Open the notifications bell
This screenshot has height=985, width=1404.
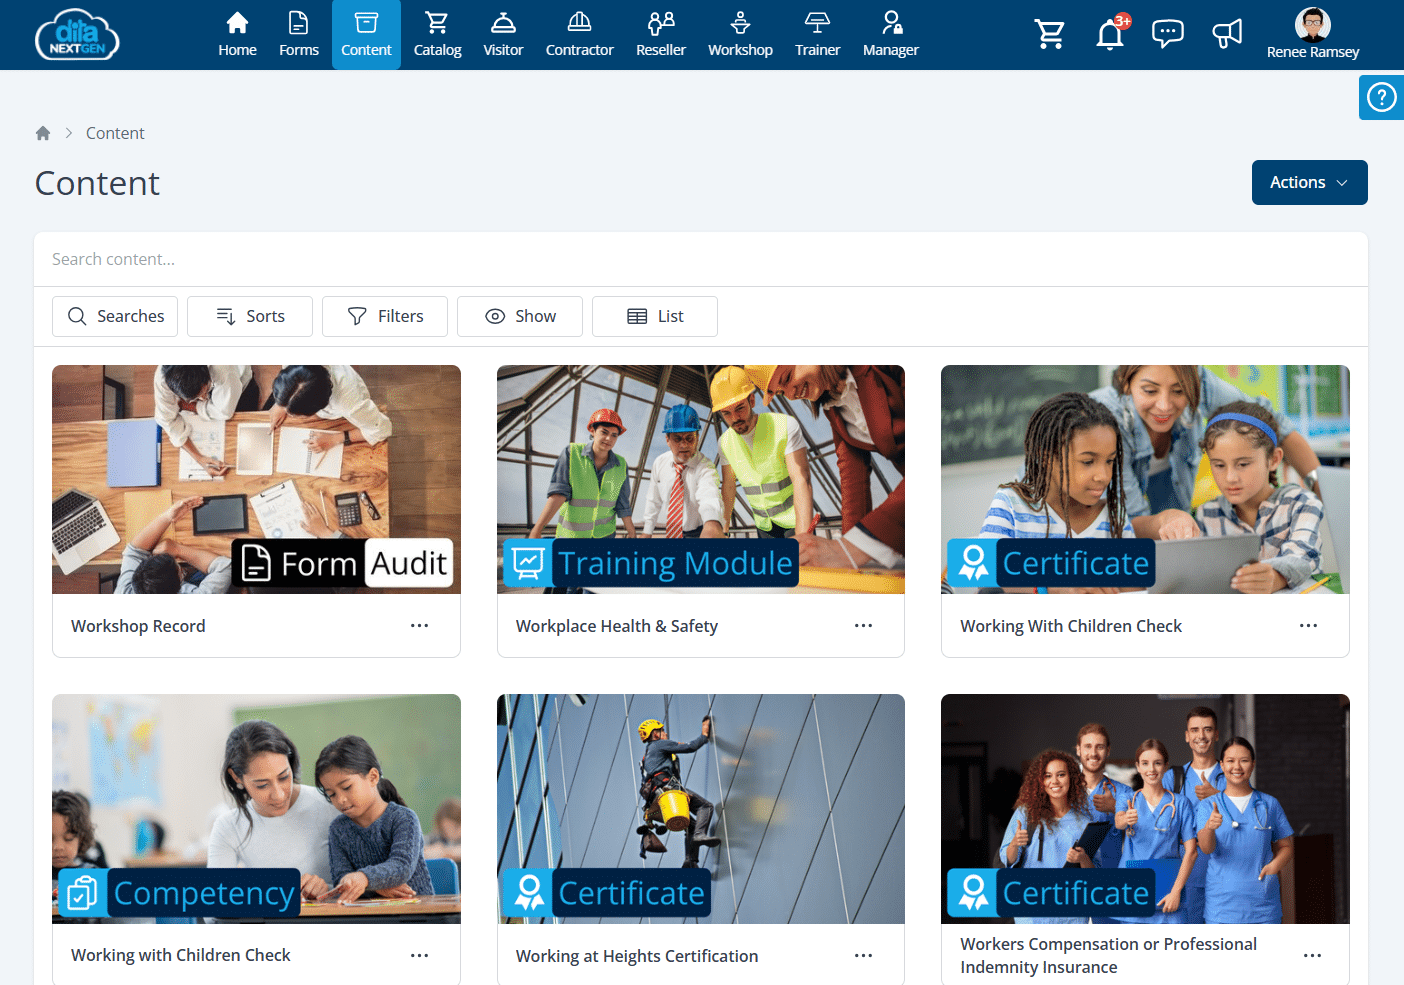click(x=1109, y=35)
